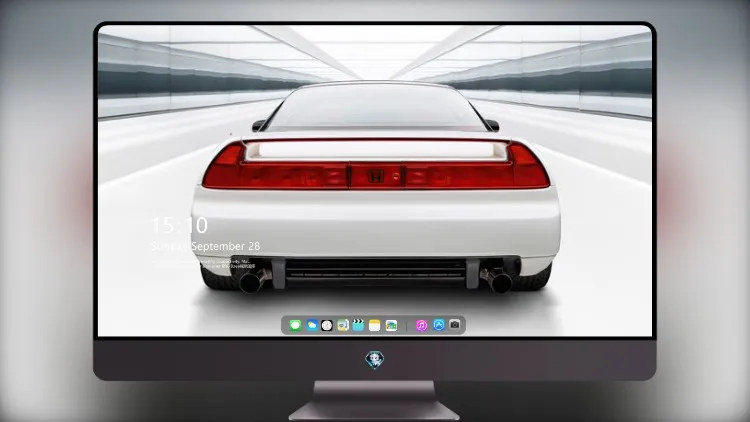The width and height of the screenshot is (750, 422).
Task: Open the Camera app in the dock
Action: [x=455, y=325]
